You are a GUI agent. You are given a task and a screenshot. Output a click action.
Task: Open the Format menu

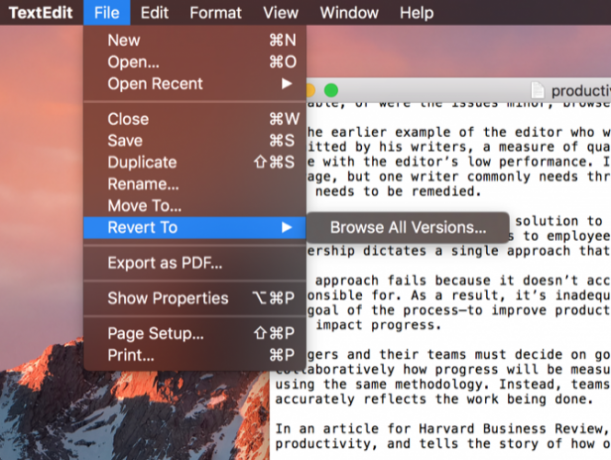(215, 13)
